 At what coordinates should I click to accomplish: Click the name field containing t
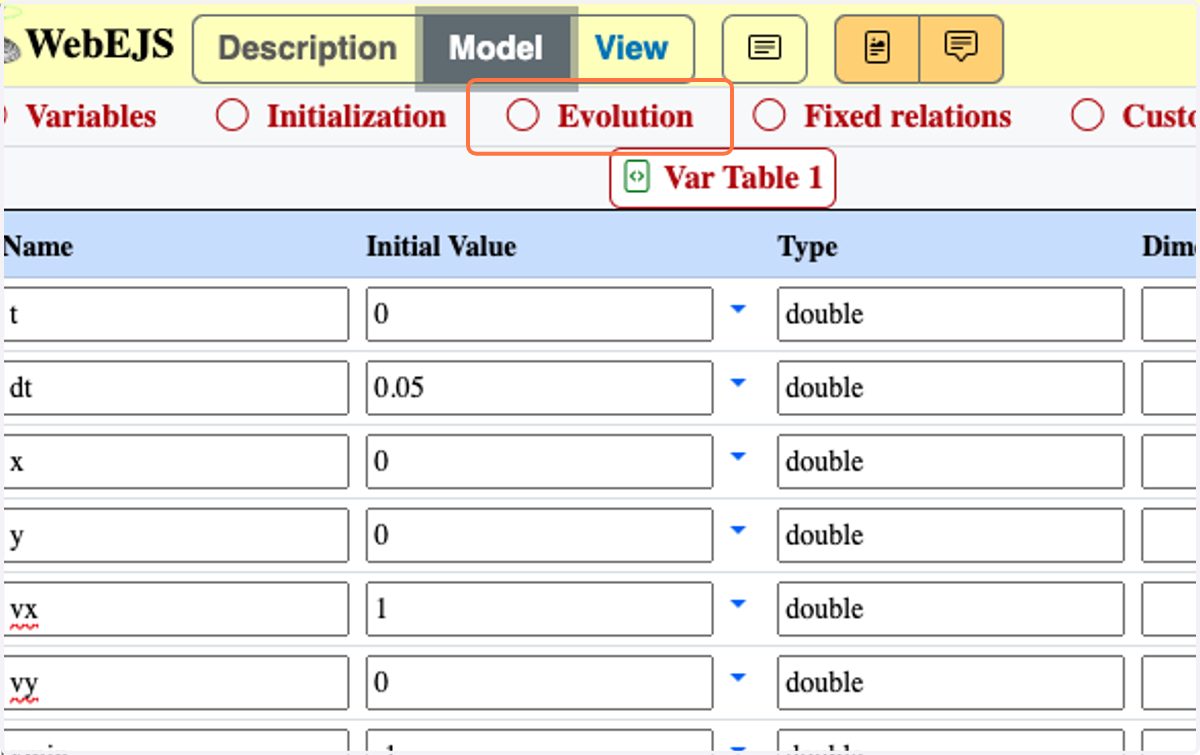[x=176, y=314]
